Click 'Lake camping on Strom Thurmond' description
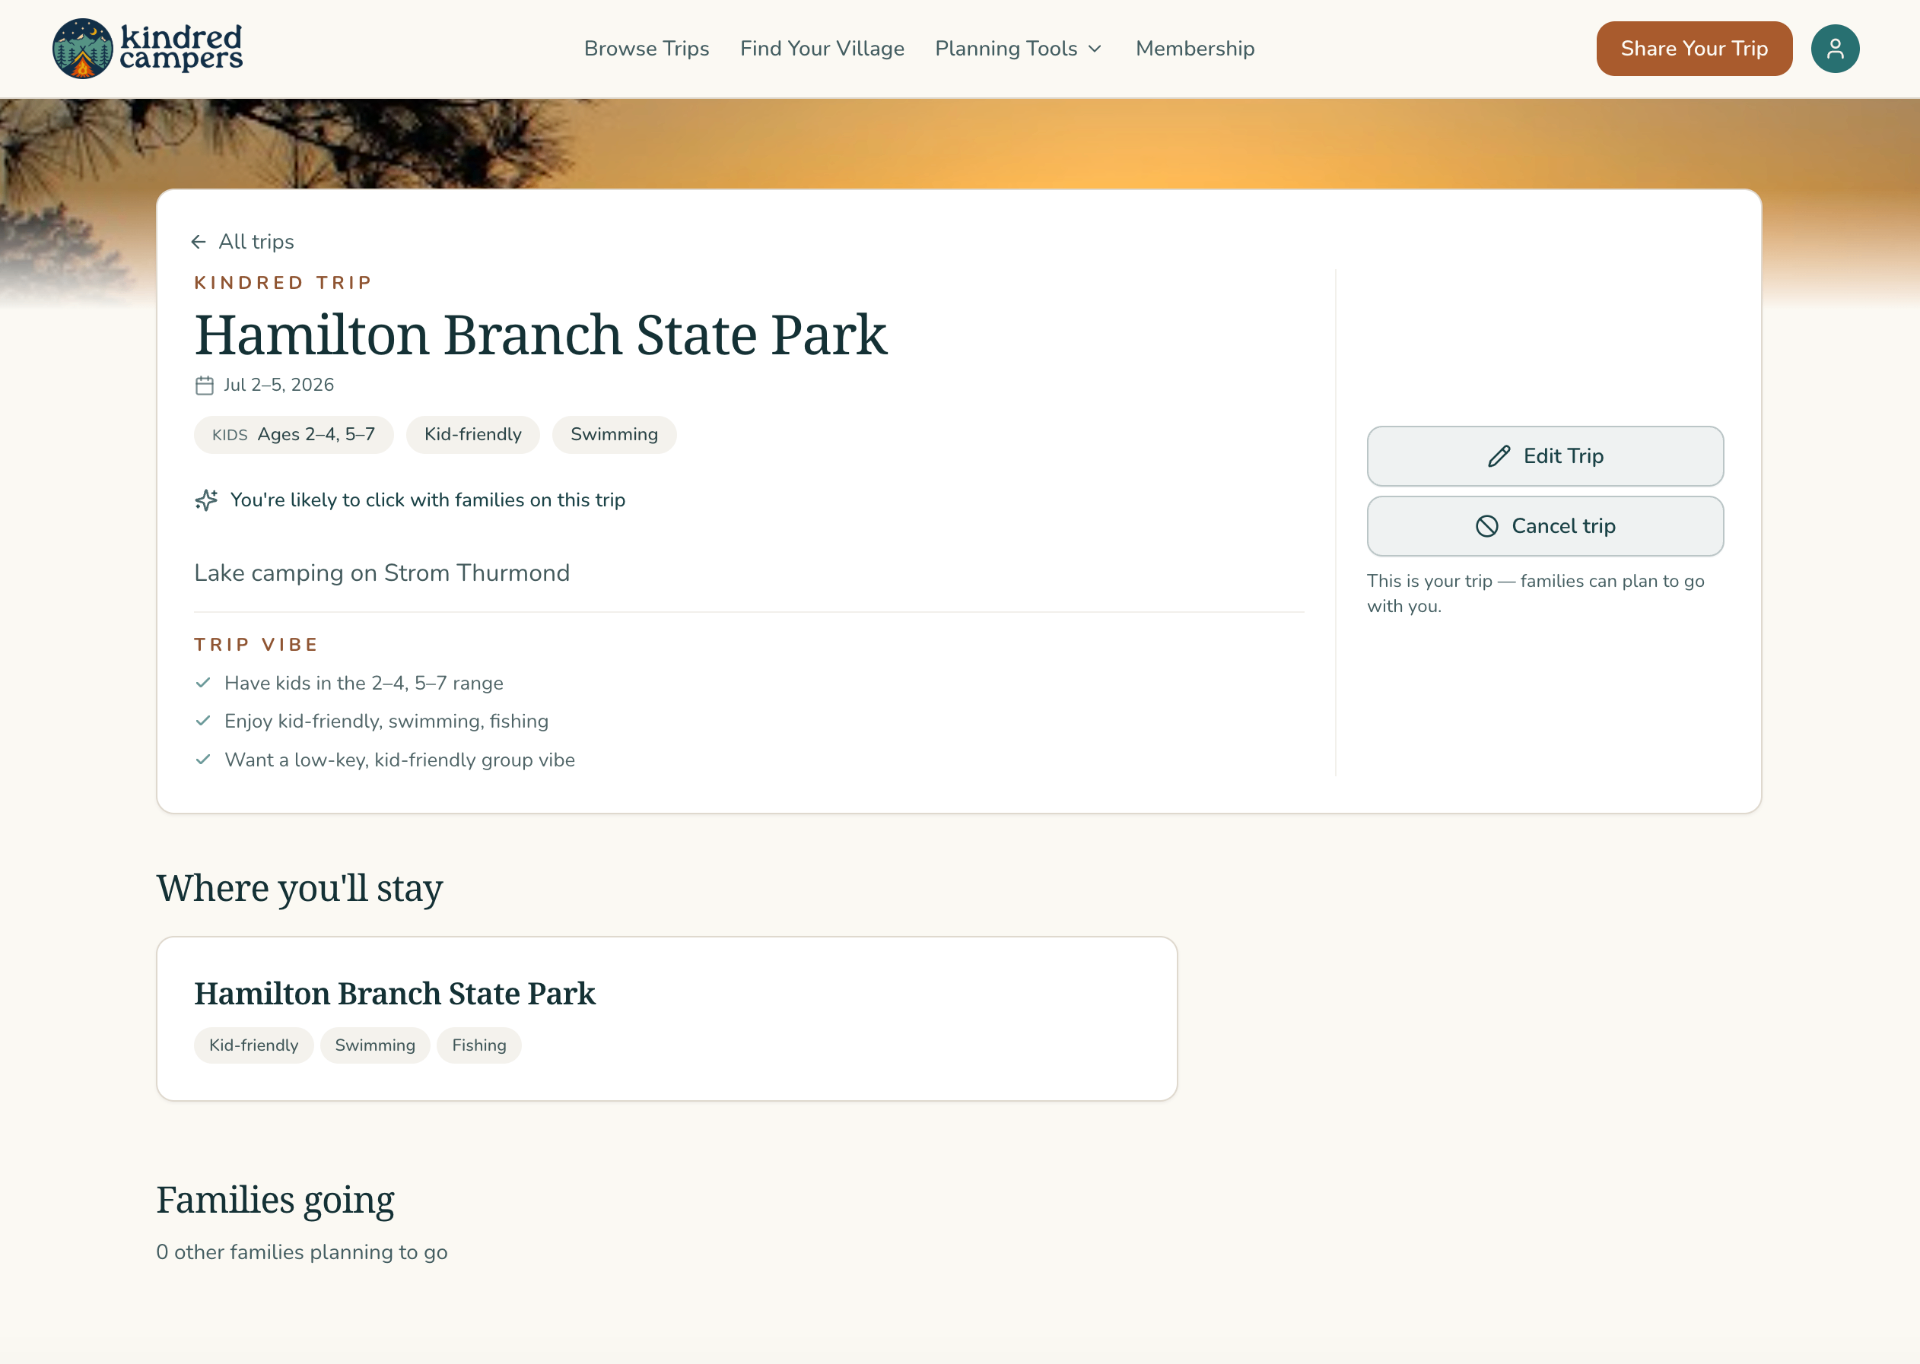Viewport: 1920px width, 1364px height. pos(382,573)
